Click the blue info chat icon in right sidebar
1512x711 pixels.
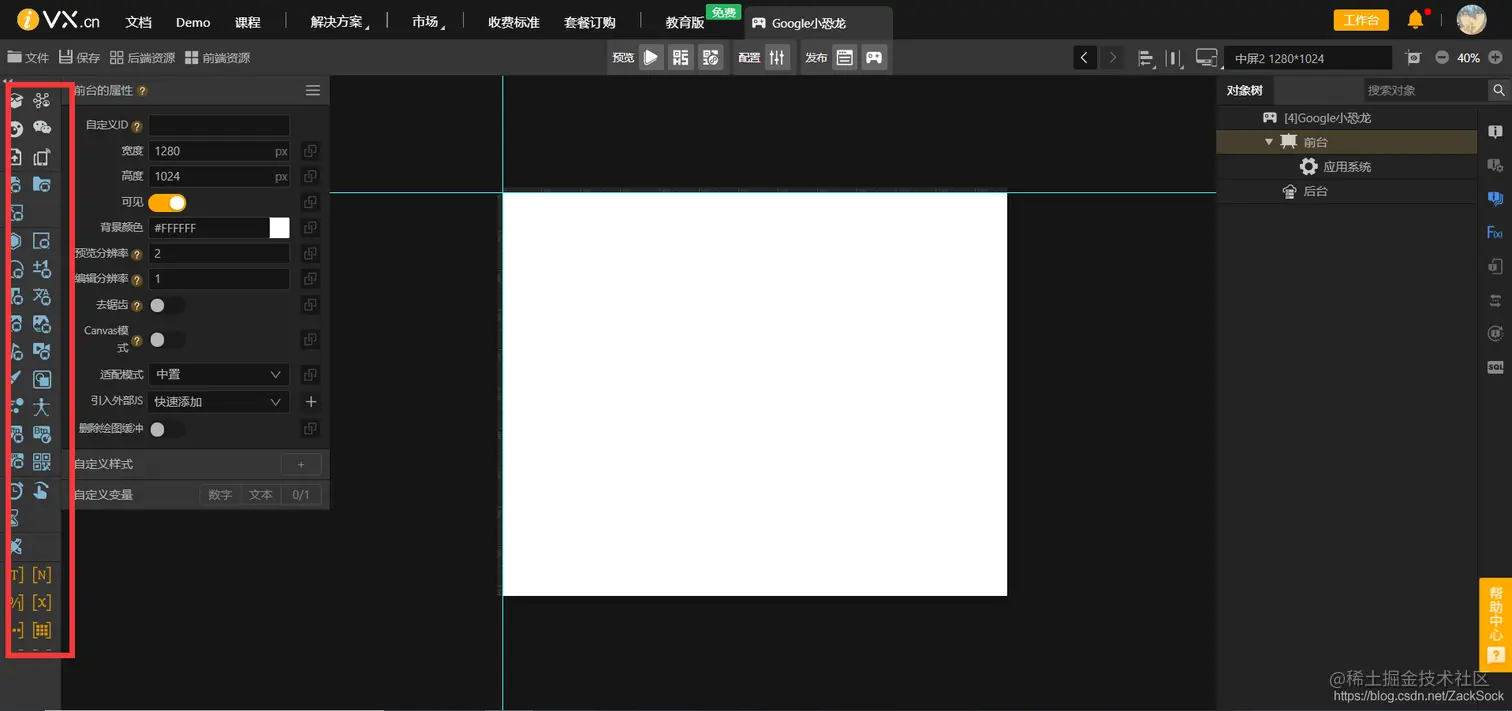tap(1495, 198)
